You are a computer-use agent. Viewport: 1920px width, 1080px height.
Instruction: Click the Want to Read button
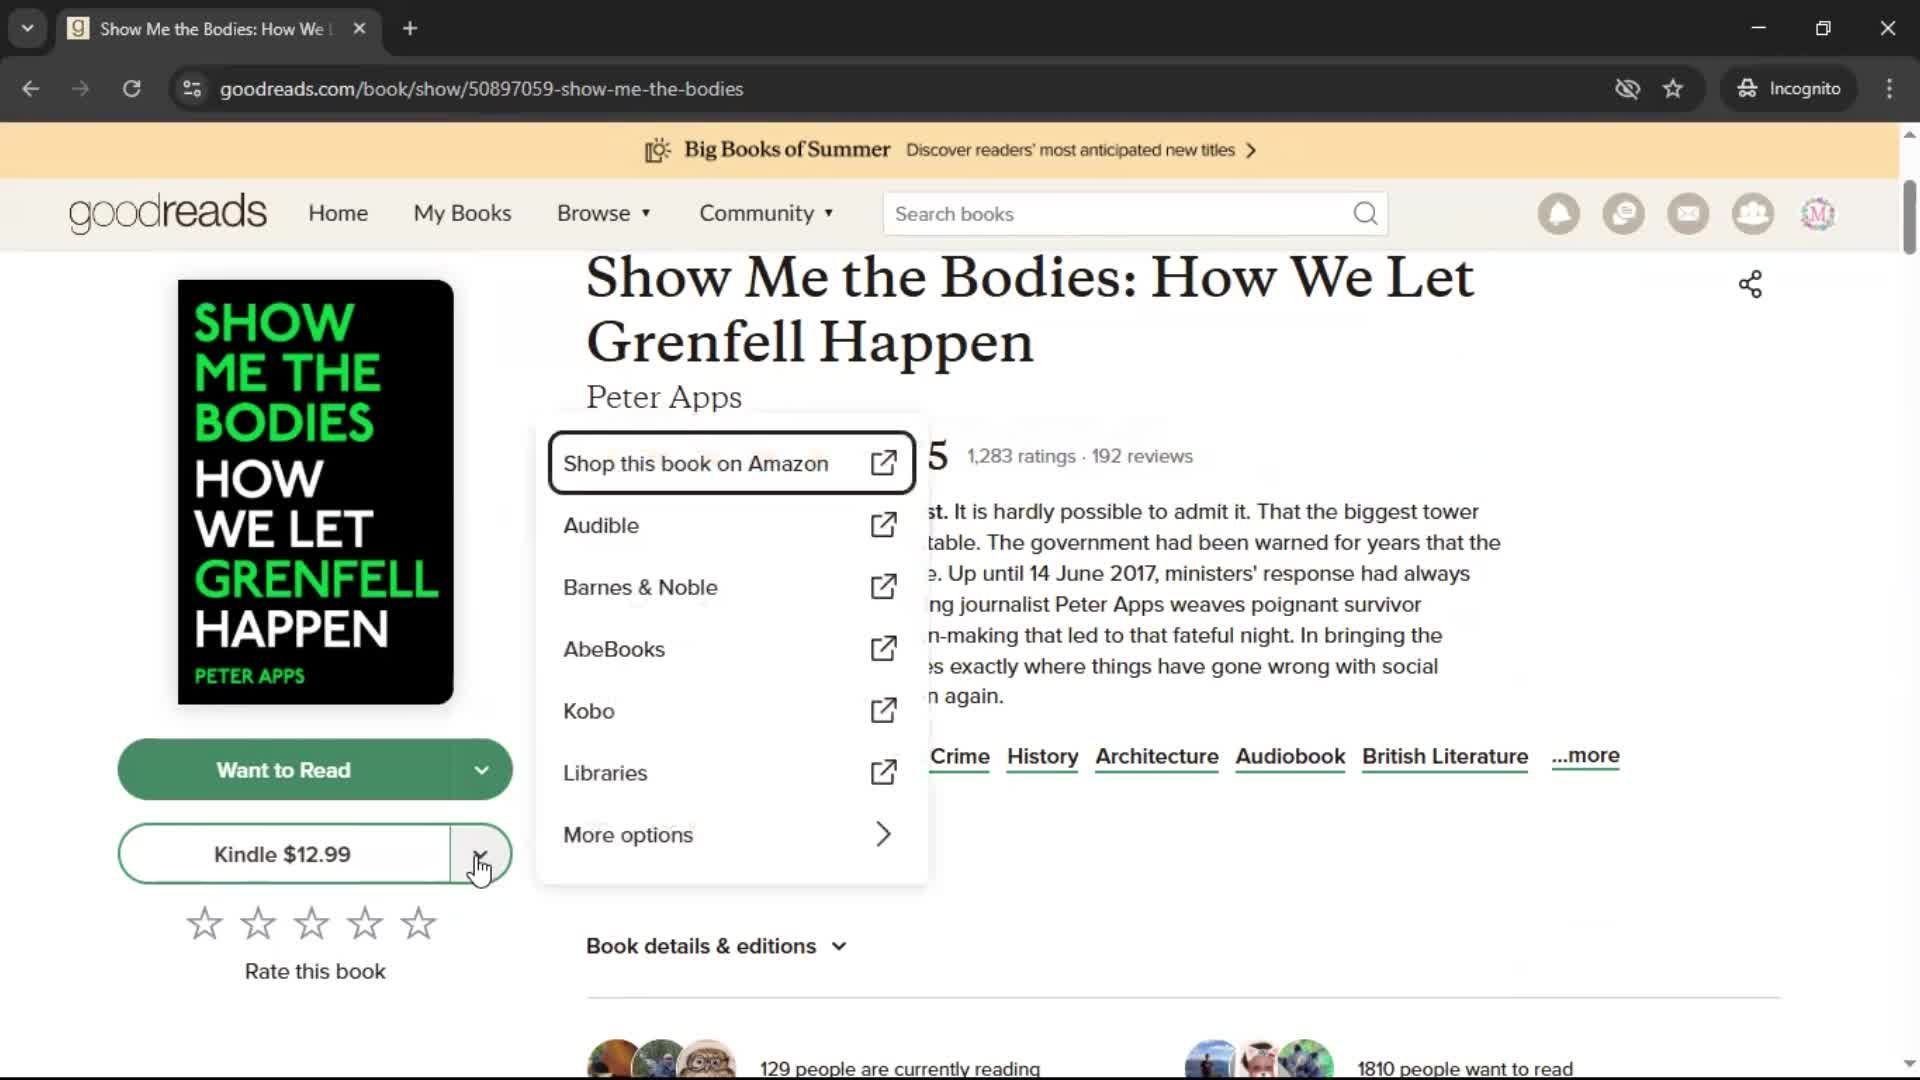point(283,770)
